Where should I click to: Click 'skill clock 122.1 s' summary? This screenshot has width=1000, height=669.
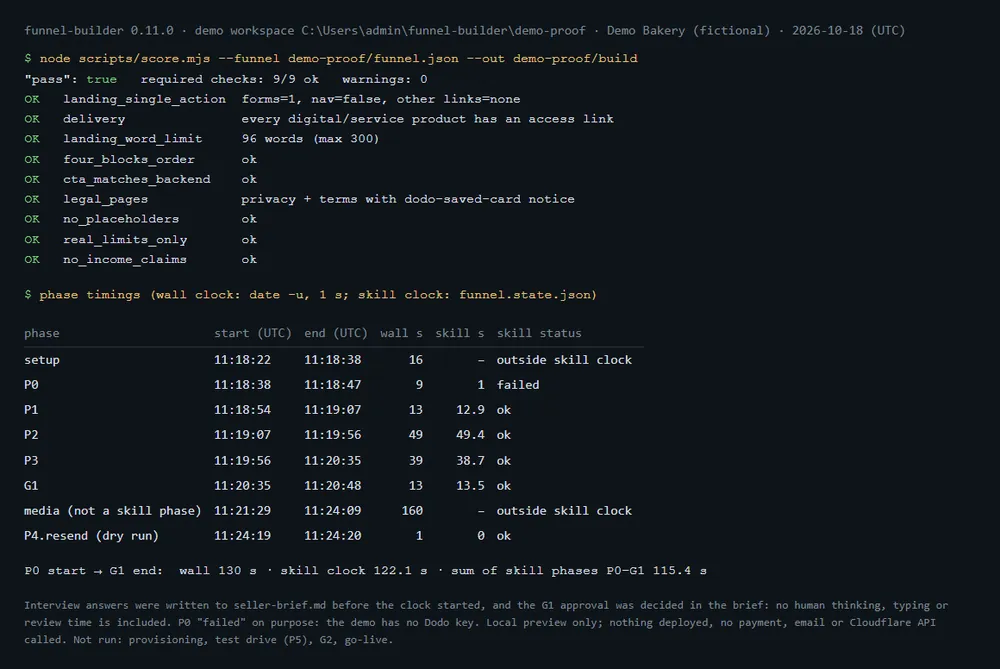point(354,571)
